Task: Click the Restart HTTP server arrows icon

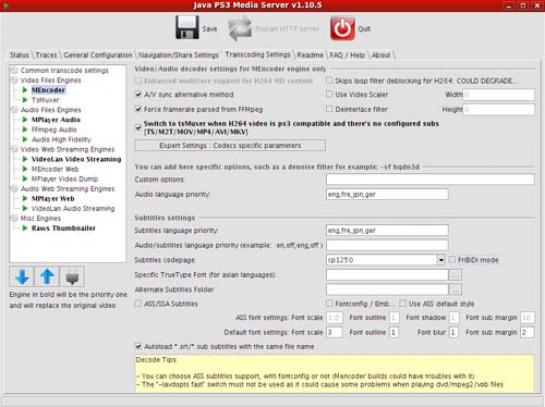Action: (240, 29)
